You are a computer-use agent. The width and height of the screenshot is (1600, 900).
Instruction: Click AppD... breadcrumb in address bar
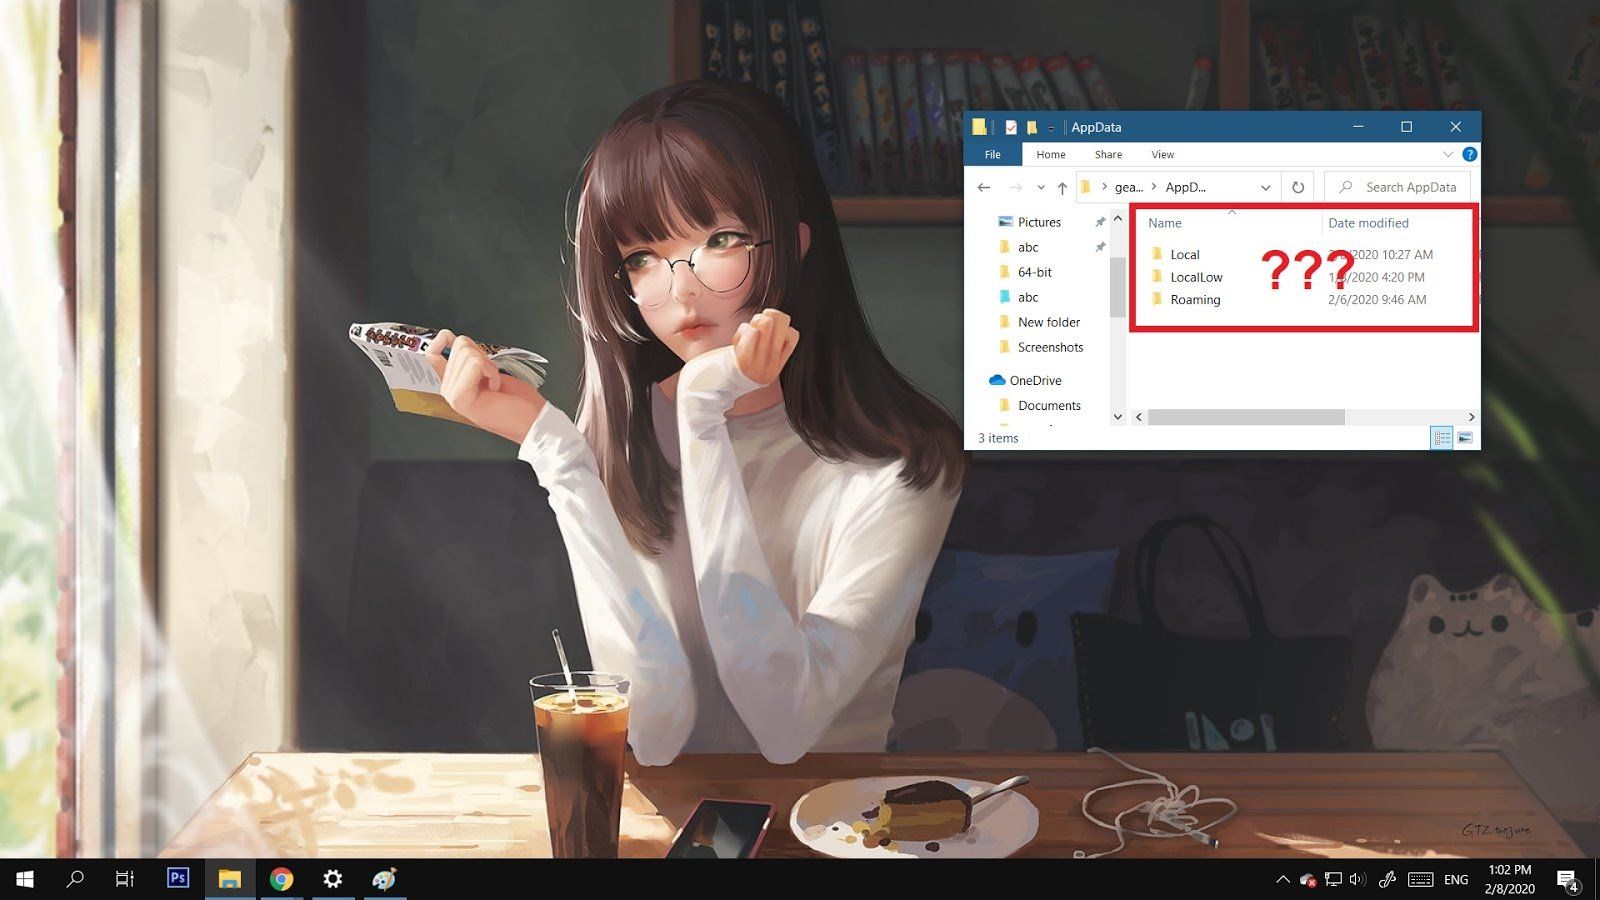[1185, 187]
